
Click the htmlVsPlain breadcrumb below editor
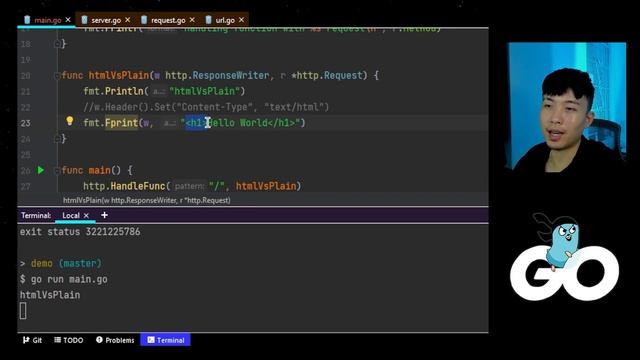[x=147, y=200]
